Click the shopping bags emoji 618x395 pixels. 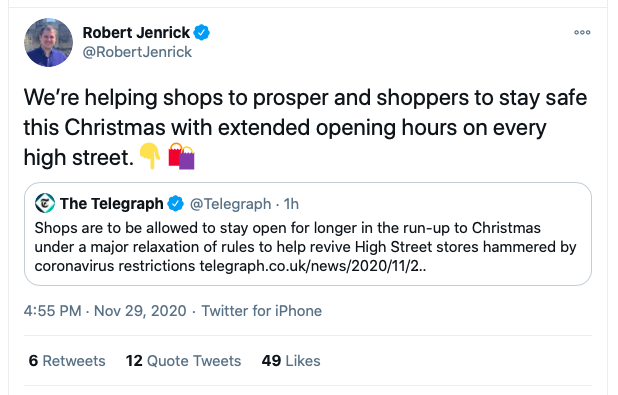coord(181,156)
